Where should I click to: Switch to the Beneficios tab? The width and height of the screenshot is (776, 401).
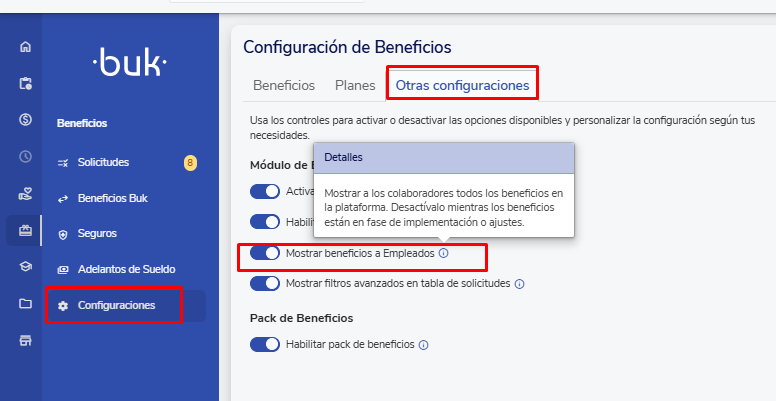[x=284, y=86]
